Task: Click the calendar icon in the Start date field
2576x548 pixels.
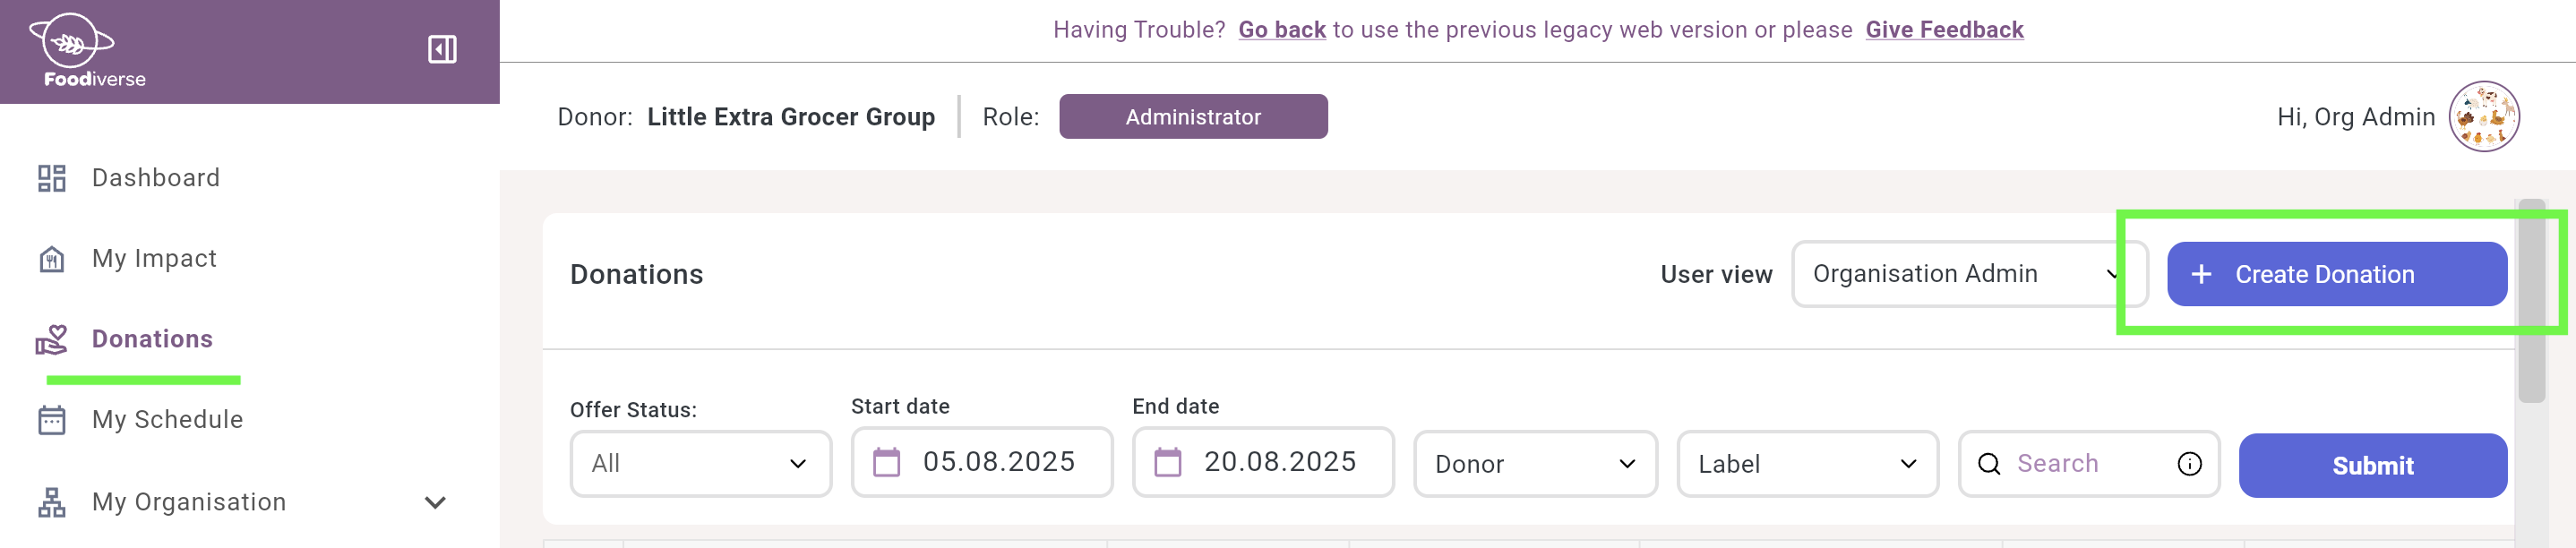Action: (888, 462)
